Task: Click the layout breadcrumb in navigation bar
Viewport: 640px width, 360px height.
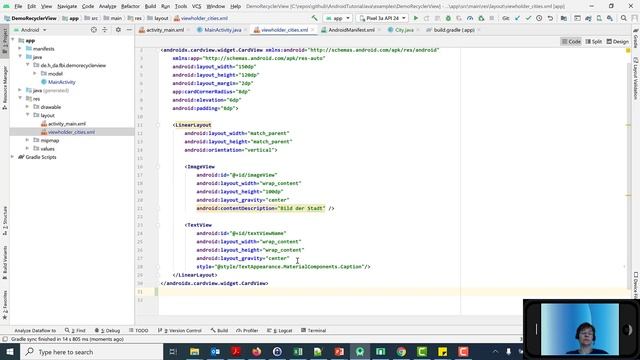Action: (x=158, y=18)
